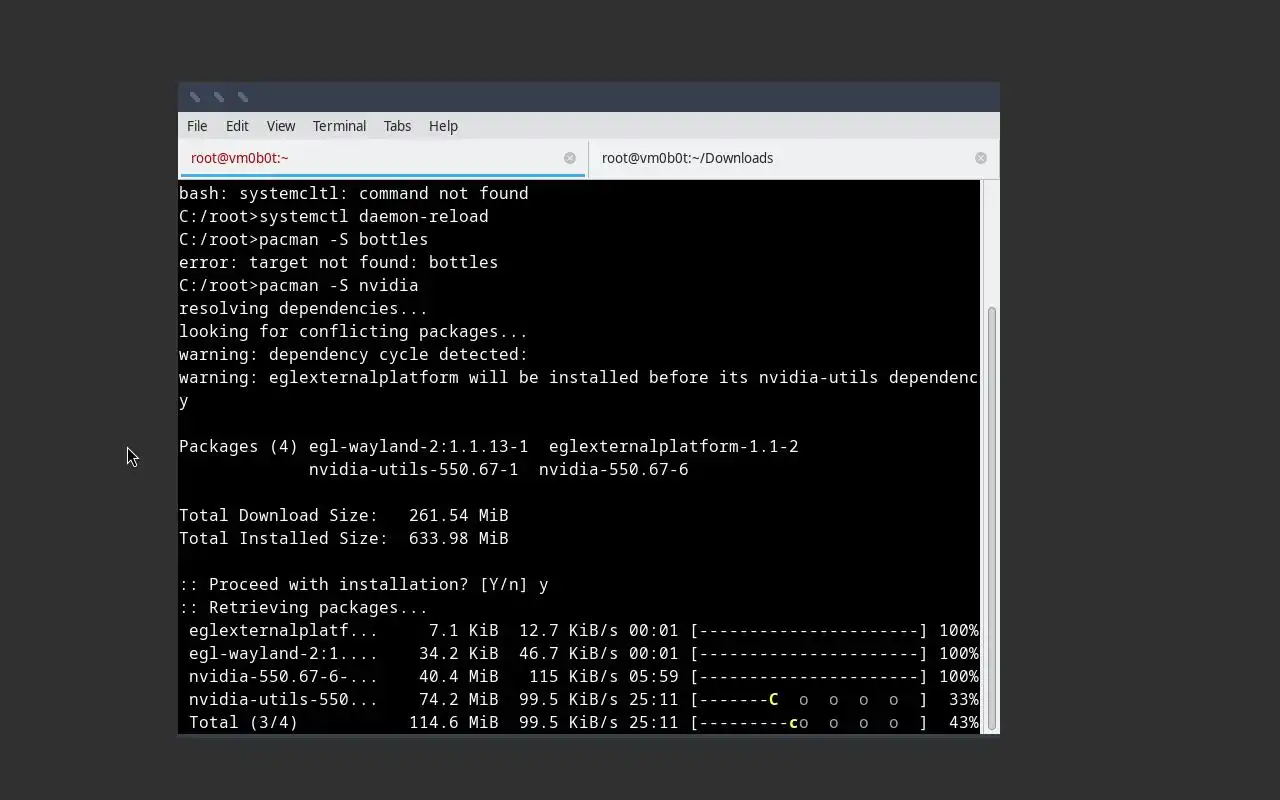Click 'bash: systemcltl: command not found' line
The width and height of the screenshot is (1280, 800).
[353, 194]
